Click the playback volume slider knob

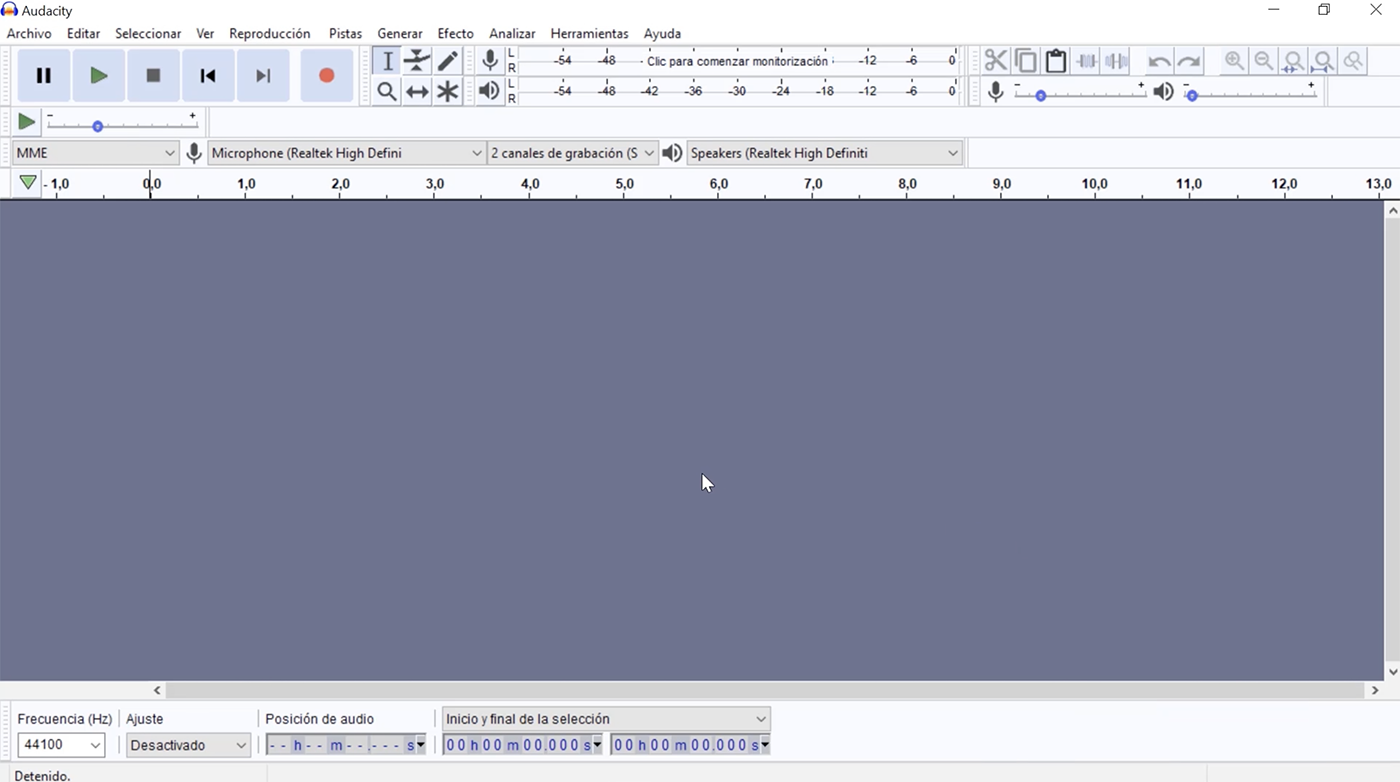click(1192, 96)
